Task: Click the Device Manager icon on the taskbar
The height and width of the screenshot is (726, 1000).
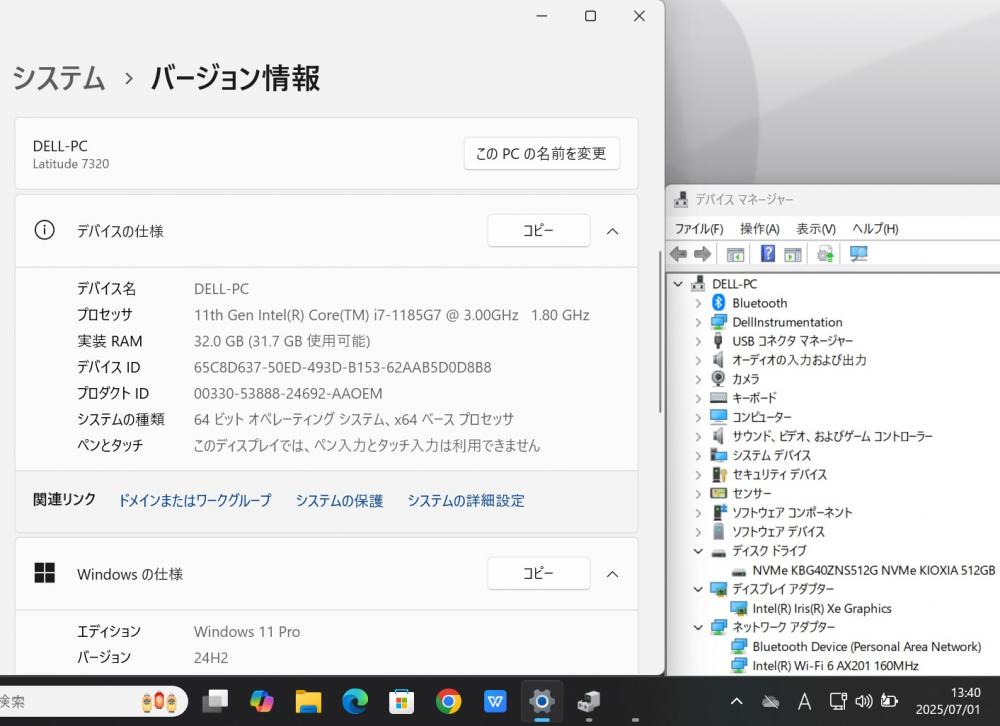Action: 588,701
